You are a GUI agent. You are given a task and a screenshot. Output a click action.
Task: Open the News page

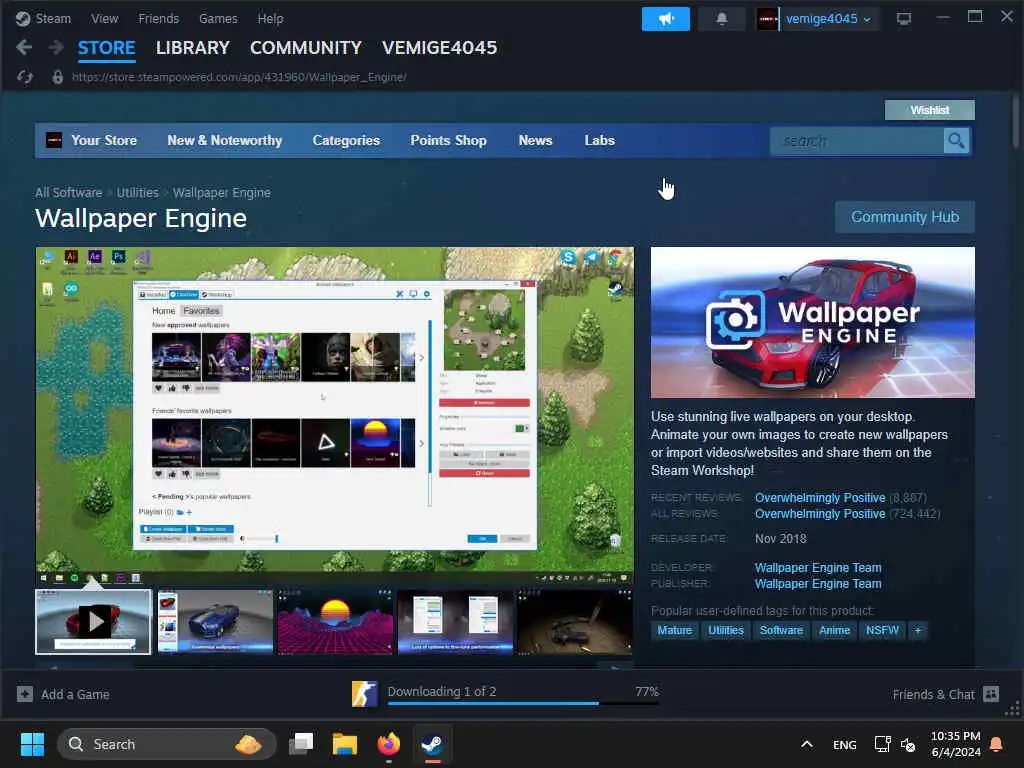[536, 140]
